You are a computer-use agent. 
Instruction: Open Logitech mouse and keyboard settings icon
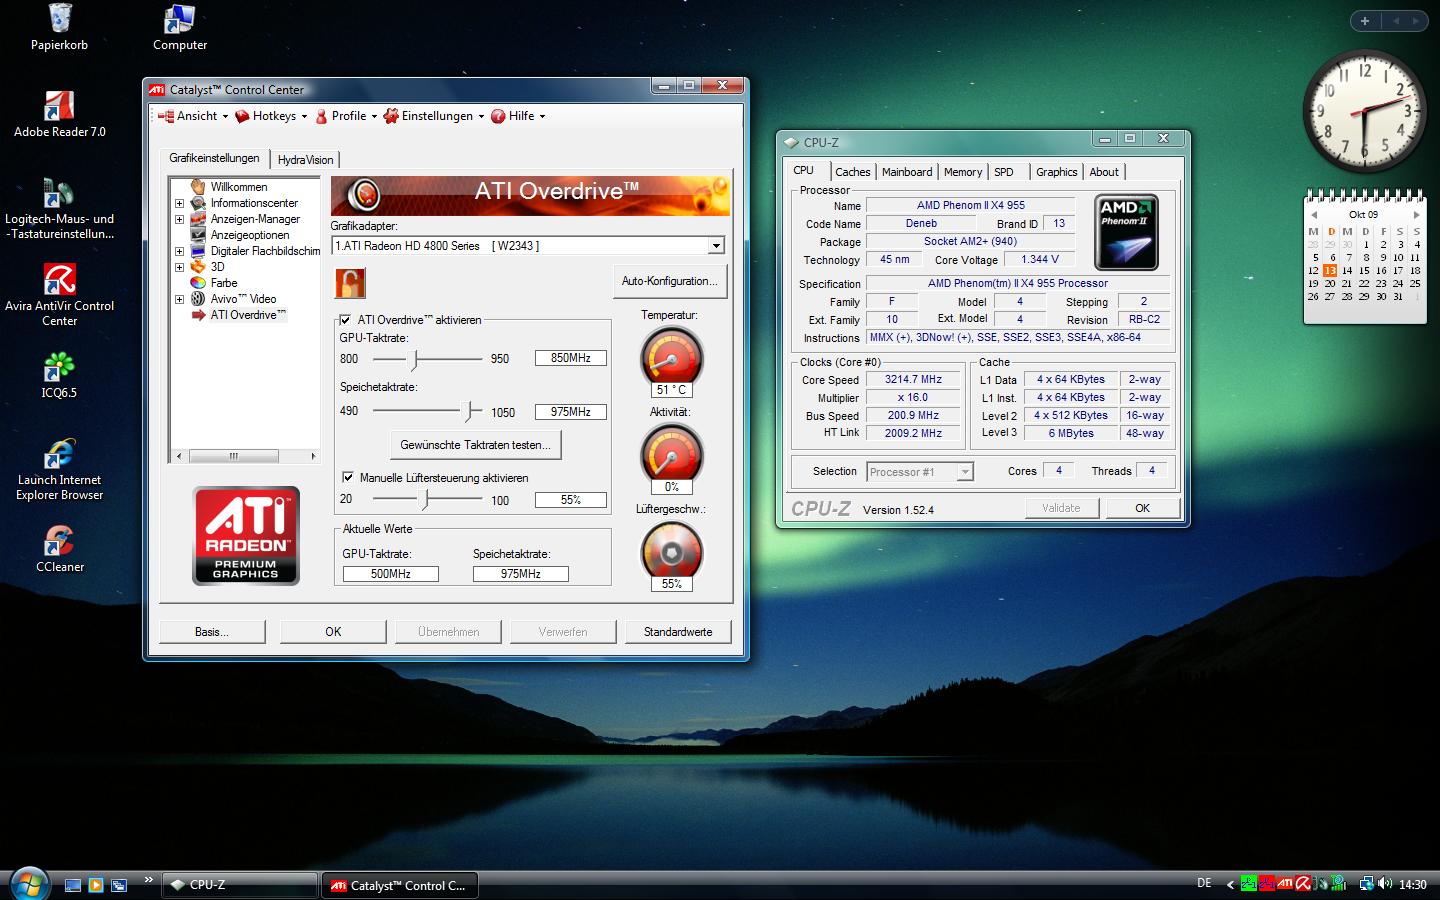coord(59,194)
